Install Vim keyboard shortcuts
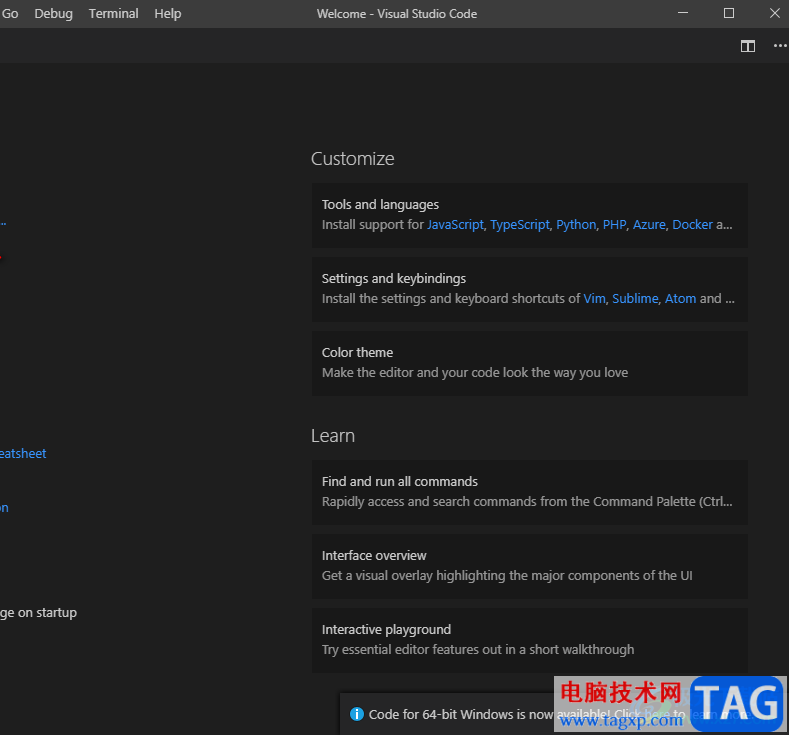Viewport: 789px width, 735px height. point(594,299)
